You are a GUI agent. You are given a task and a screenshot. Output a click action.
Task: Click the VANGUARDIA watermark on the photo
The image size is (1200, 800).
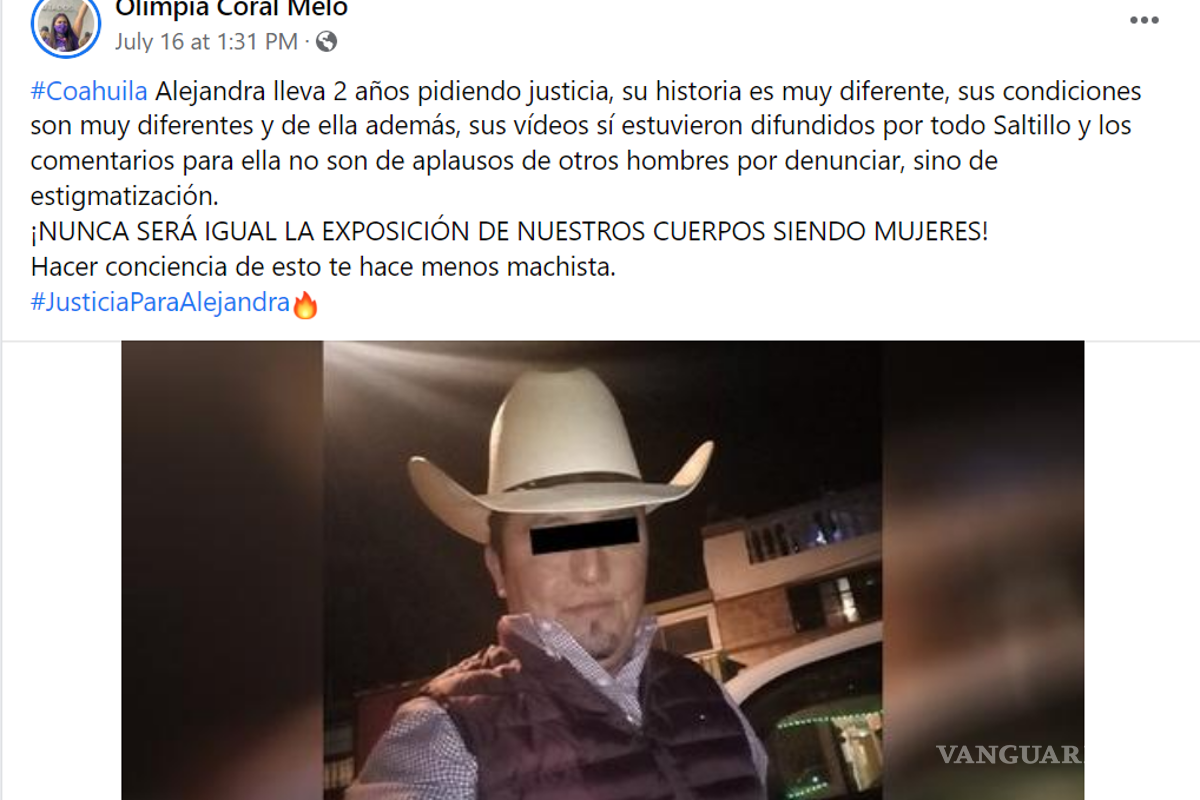pyautogui.click(x=1010, y=754)
